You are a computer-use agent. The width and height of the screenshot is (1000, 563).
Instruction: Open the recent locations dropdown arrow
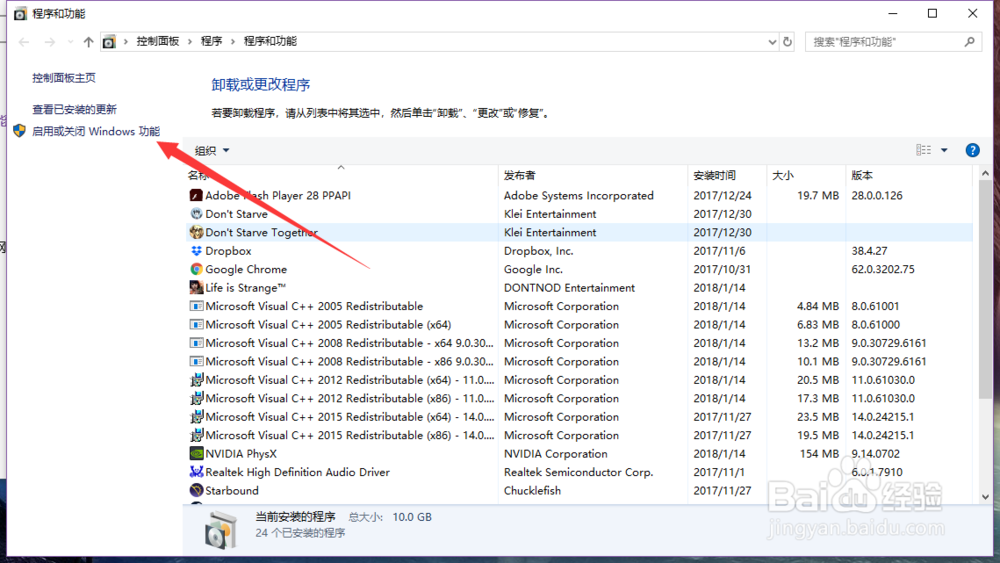click(70, 42)
